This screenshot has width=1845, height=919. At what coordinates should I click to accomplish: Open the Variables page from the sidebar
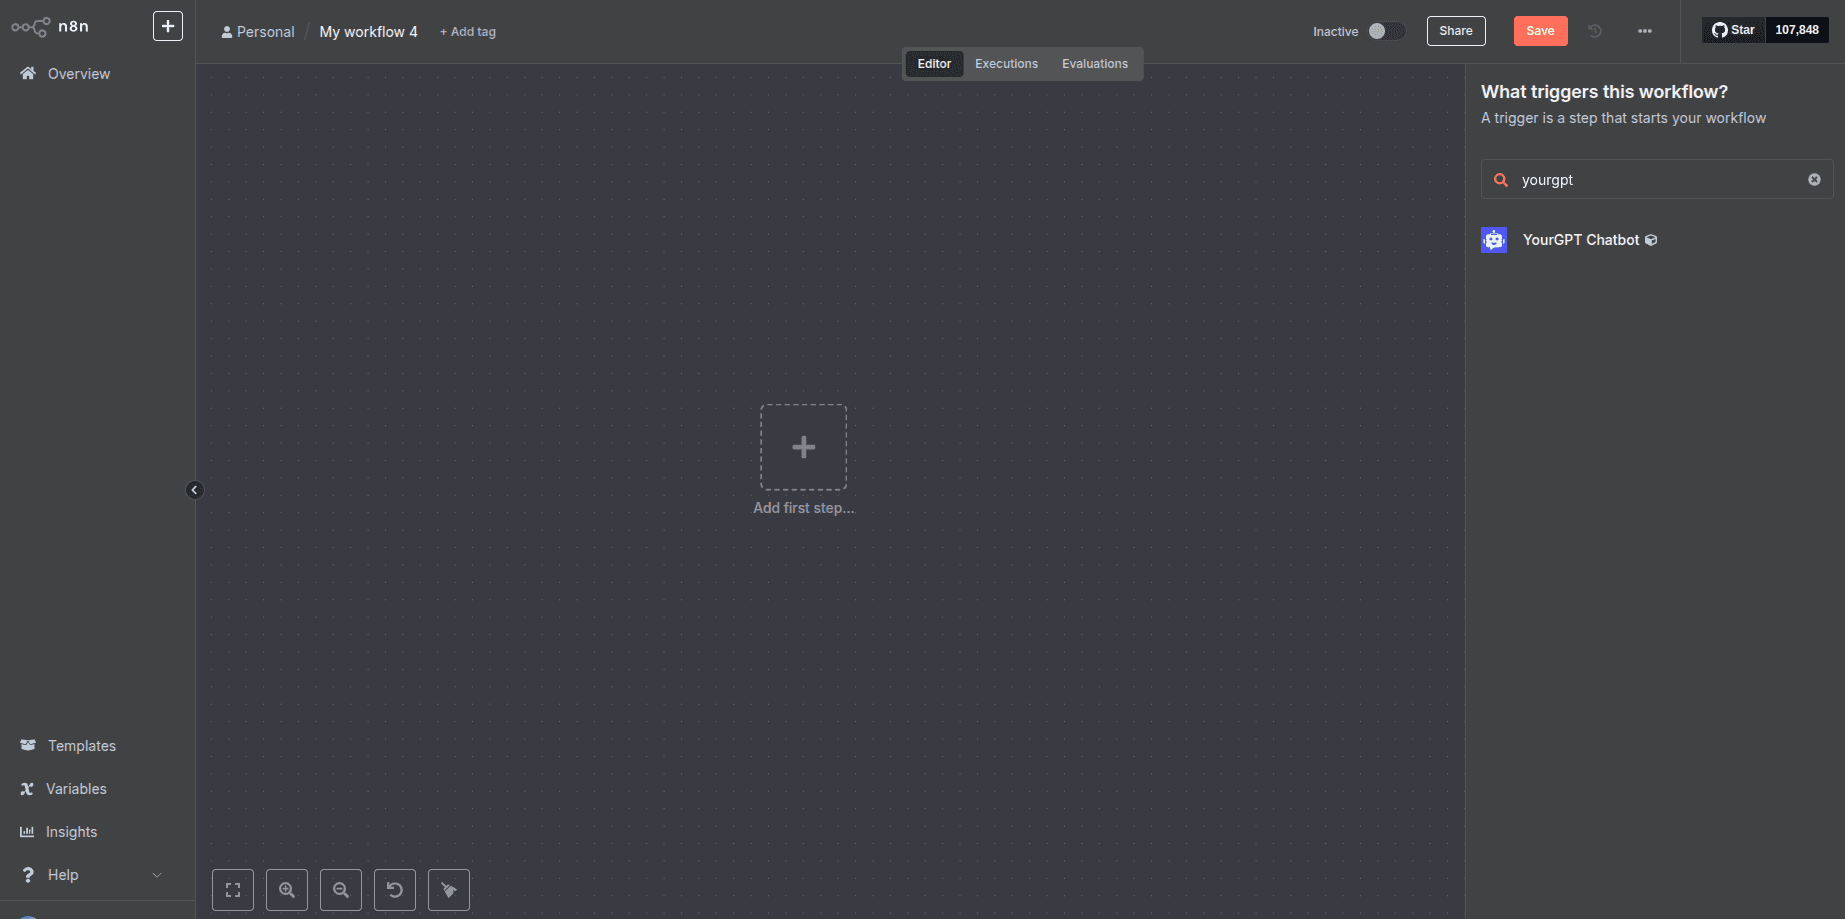point(77,788)
